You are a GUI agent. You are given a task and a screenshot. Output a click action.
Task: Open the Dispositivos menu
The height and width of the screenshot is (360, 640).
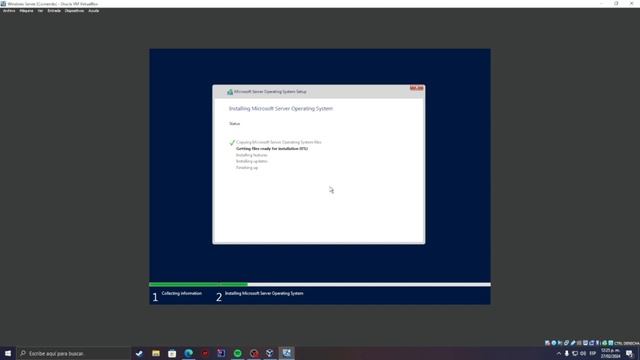74,11
